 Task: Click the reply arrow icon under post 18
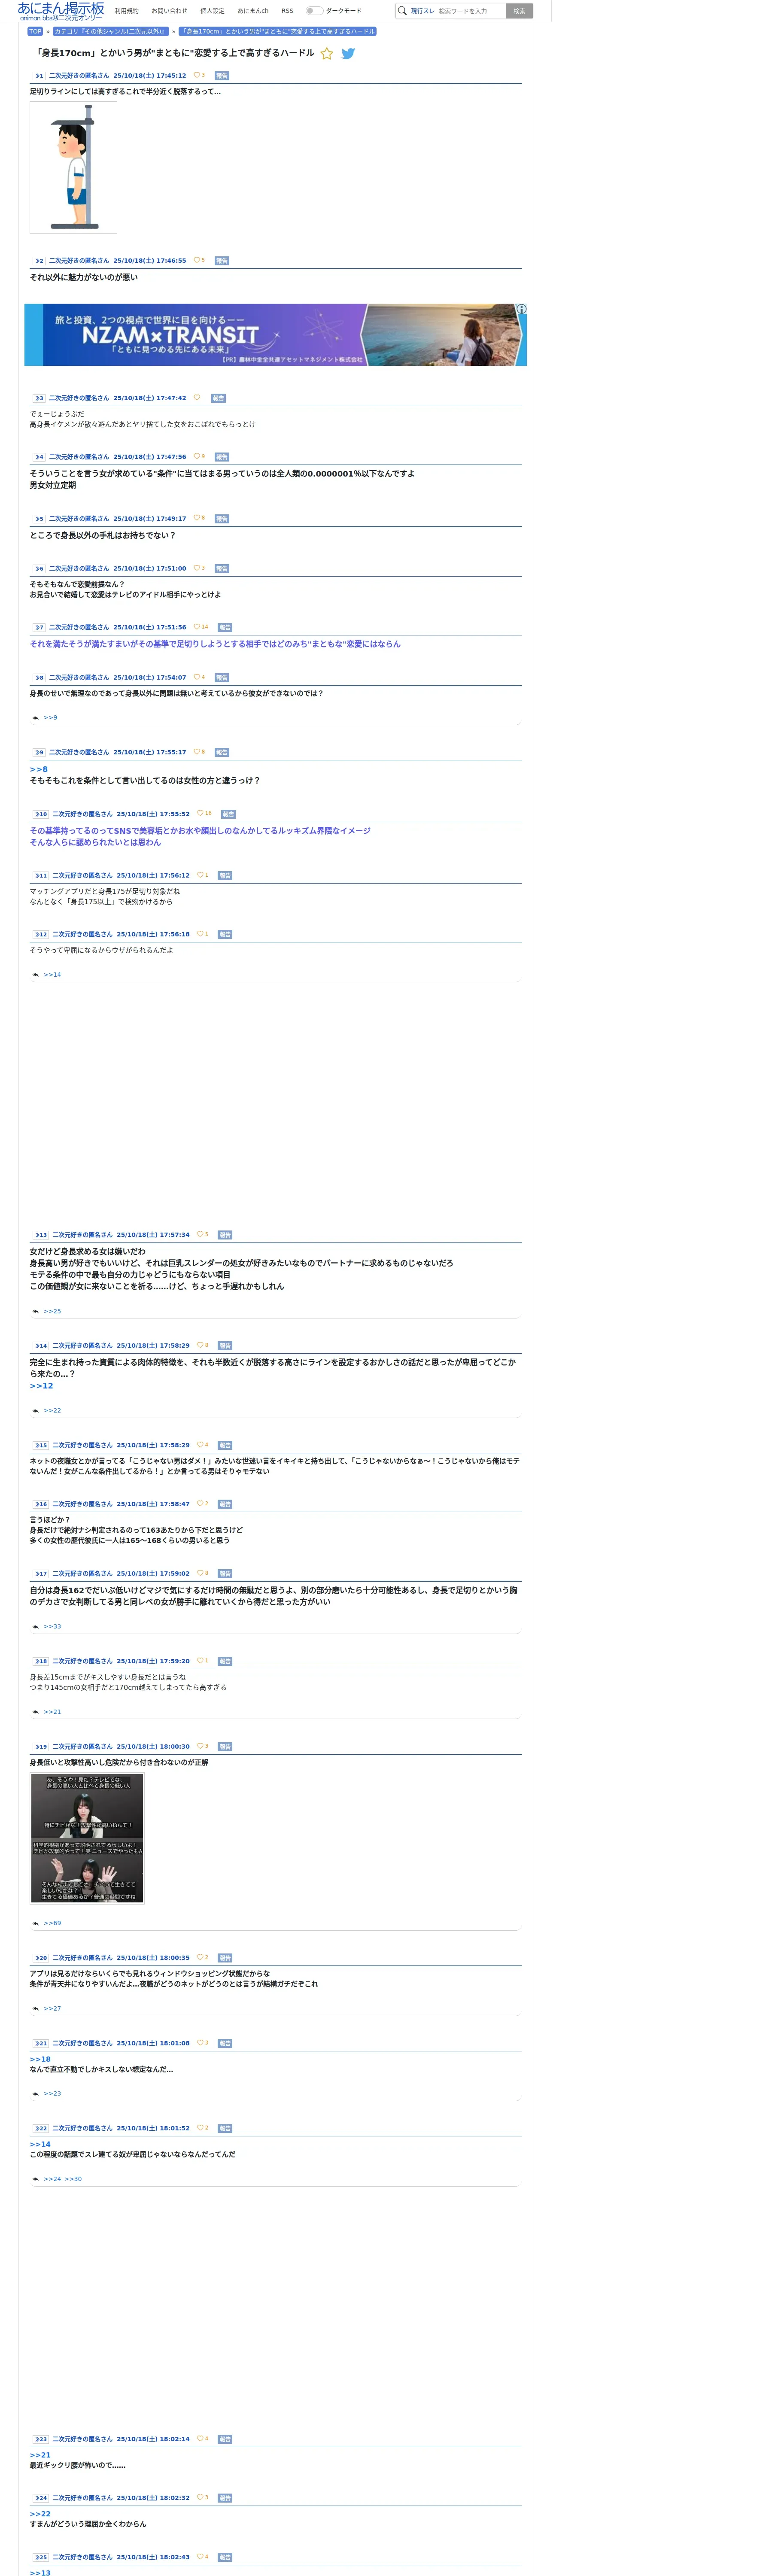[36, 1712]
